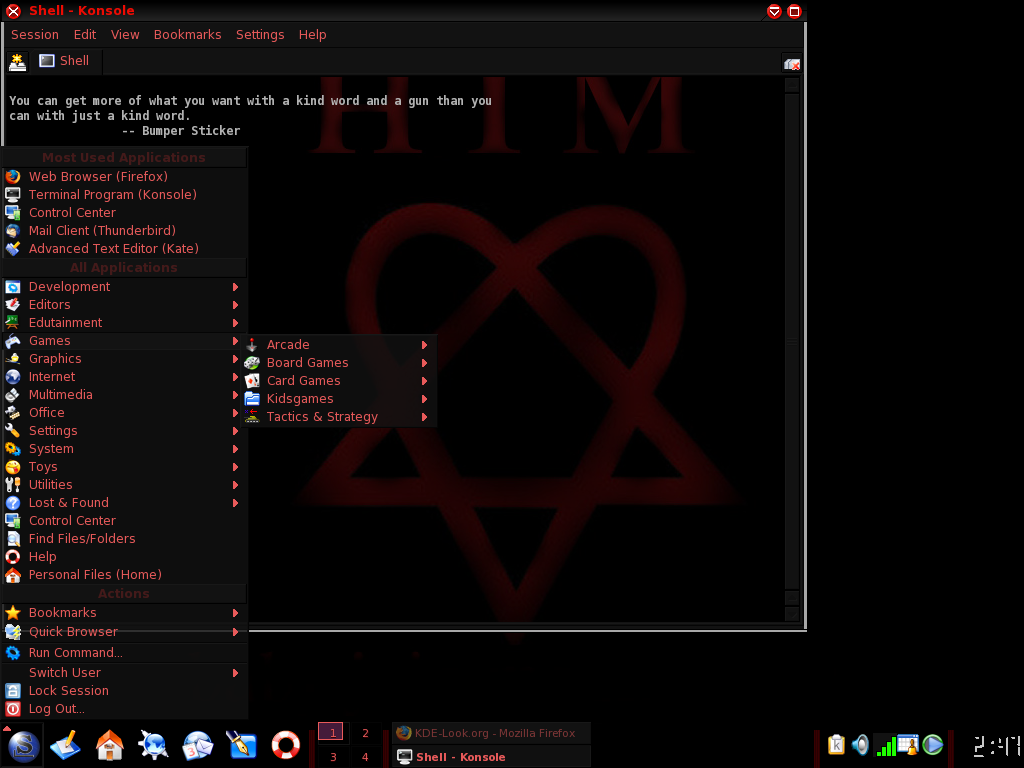Expand the Settings submenu in K menu
This screenshot has width=1024, height=768.
click(x=124, y=431)
